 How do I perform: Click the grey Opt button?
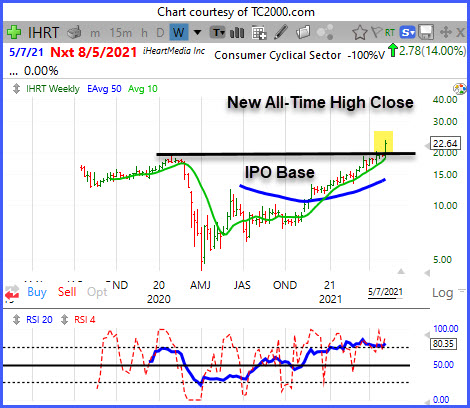tap(97, 292)
